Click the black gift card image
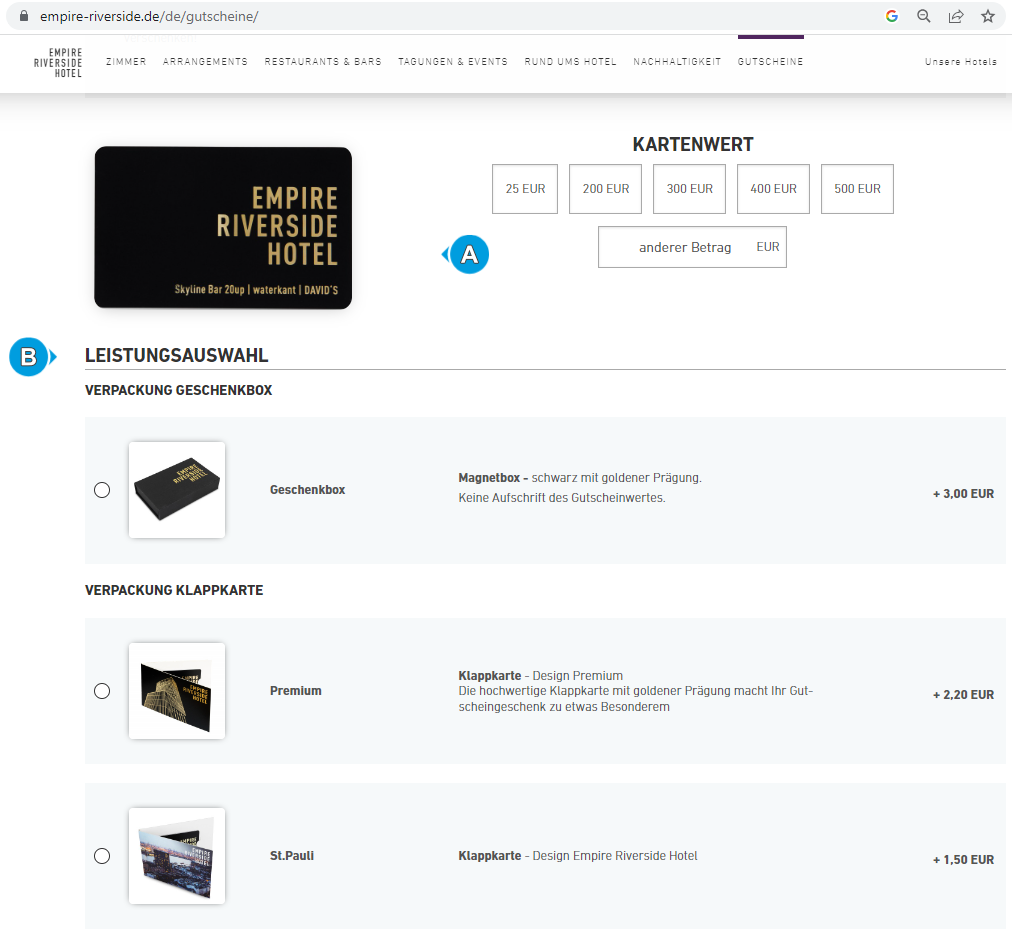 tap(223, 227)
